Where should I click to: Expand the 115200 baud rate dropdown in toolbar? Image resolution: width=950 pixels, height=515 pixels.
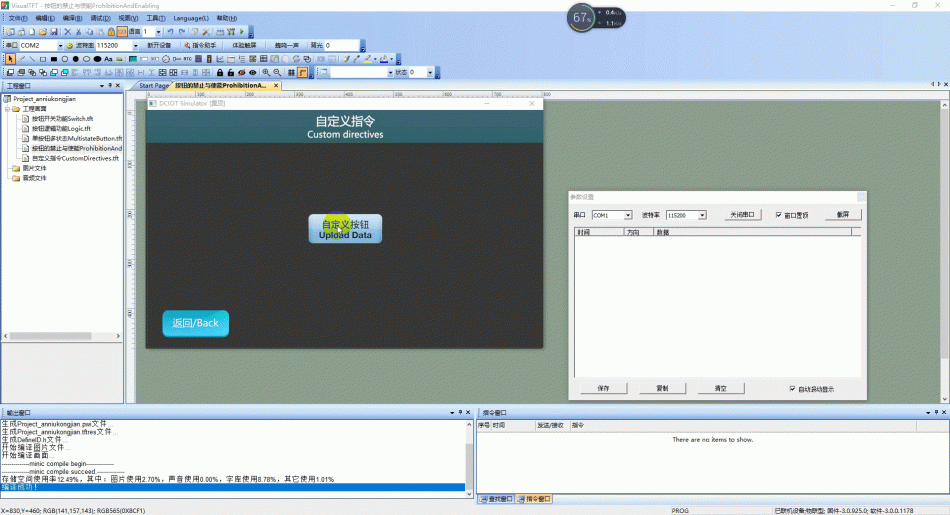point(135,45)
